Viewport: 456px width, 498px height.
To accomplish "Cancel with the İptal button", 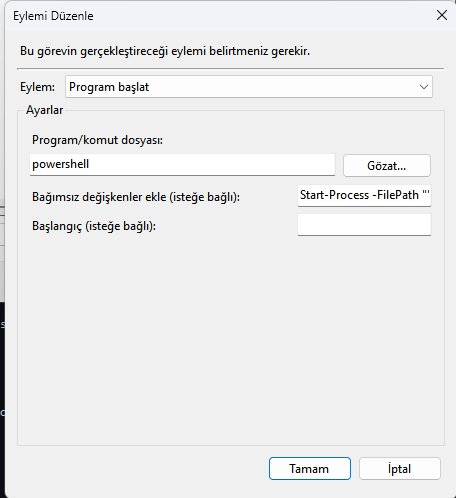I will (400, 469).
